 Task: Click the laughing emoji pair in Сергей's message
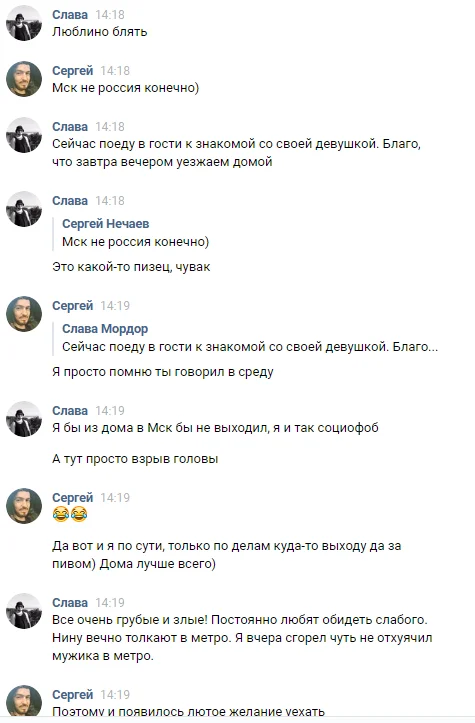click(x=70, y=514)
